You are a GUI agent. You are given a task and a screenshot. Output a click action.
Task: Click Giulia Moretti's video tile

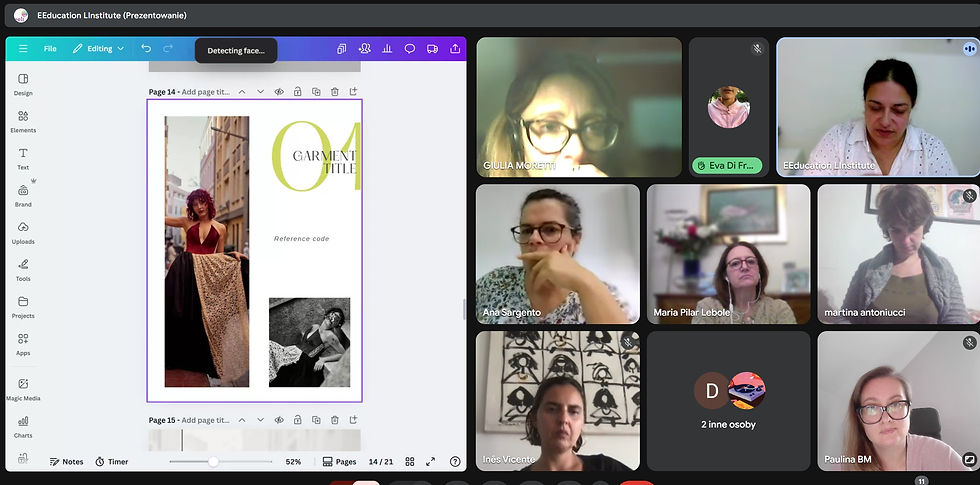pos(579,107)
